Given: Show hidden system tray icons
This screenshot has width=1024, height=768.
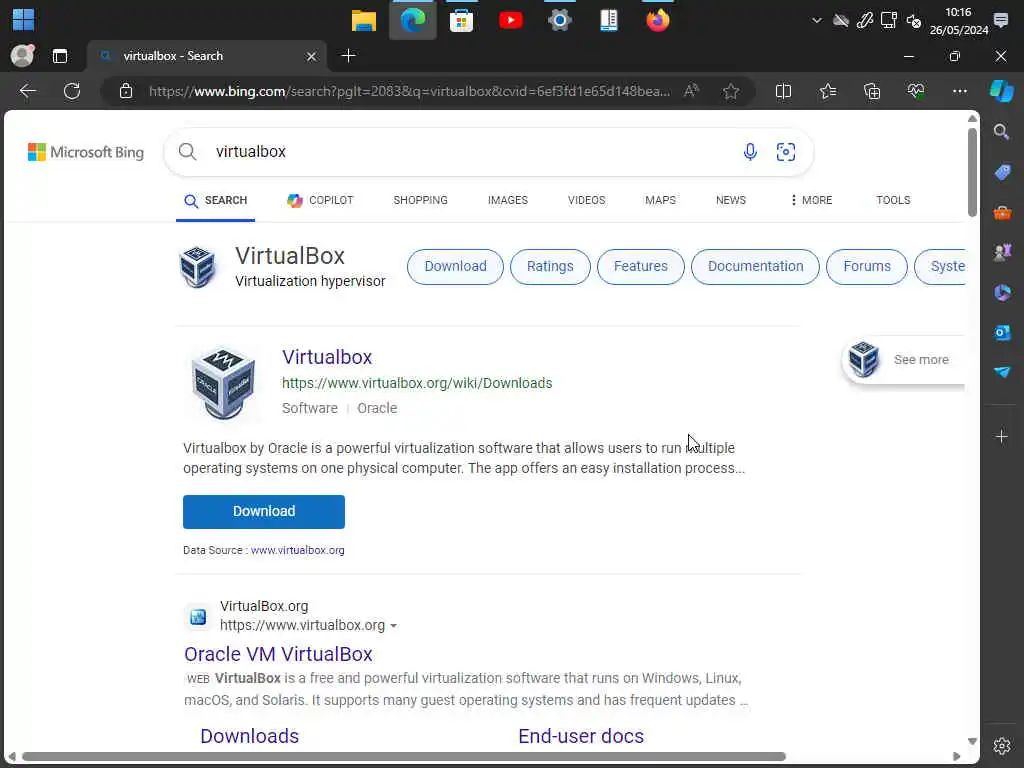Looking at the screenshot, I should coord(816,20).
